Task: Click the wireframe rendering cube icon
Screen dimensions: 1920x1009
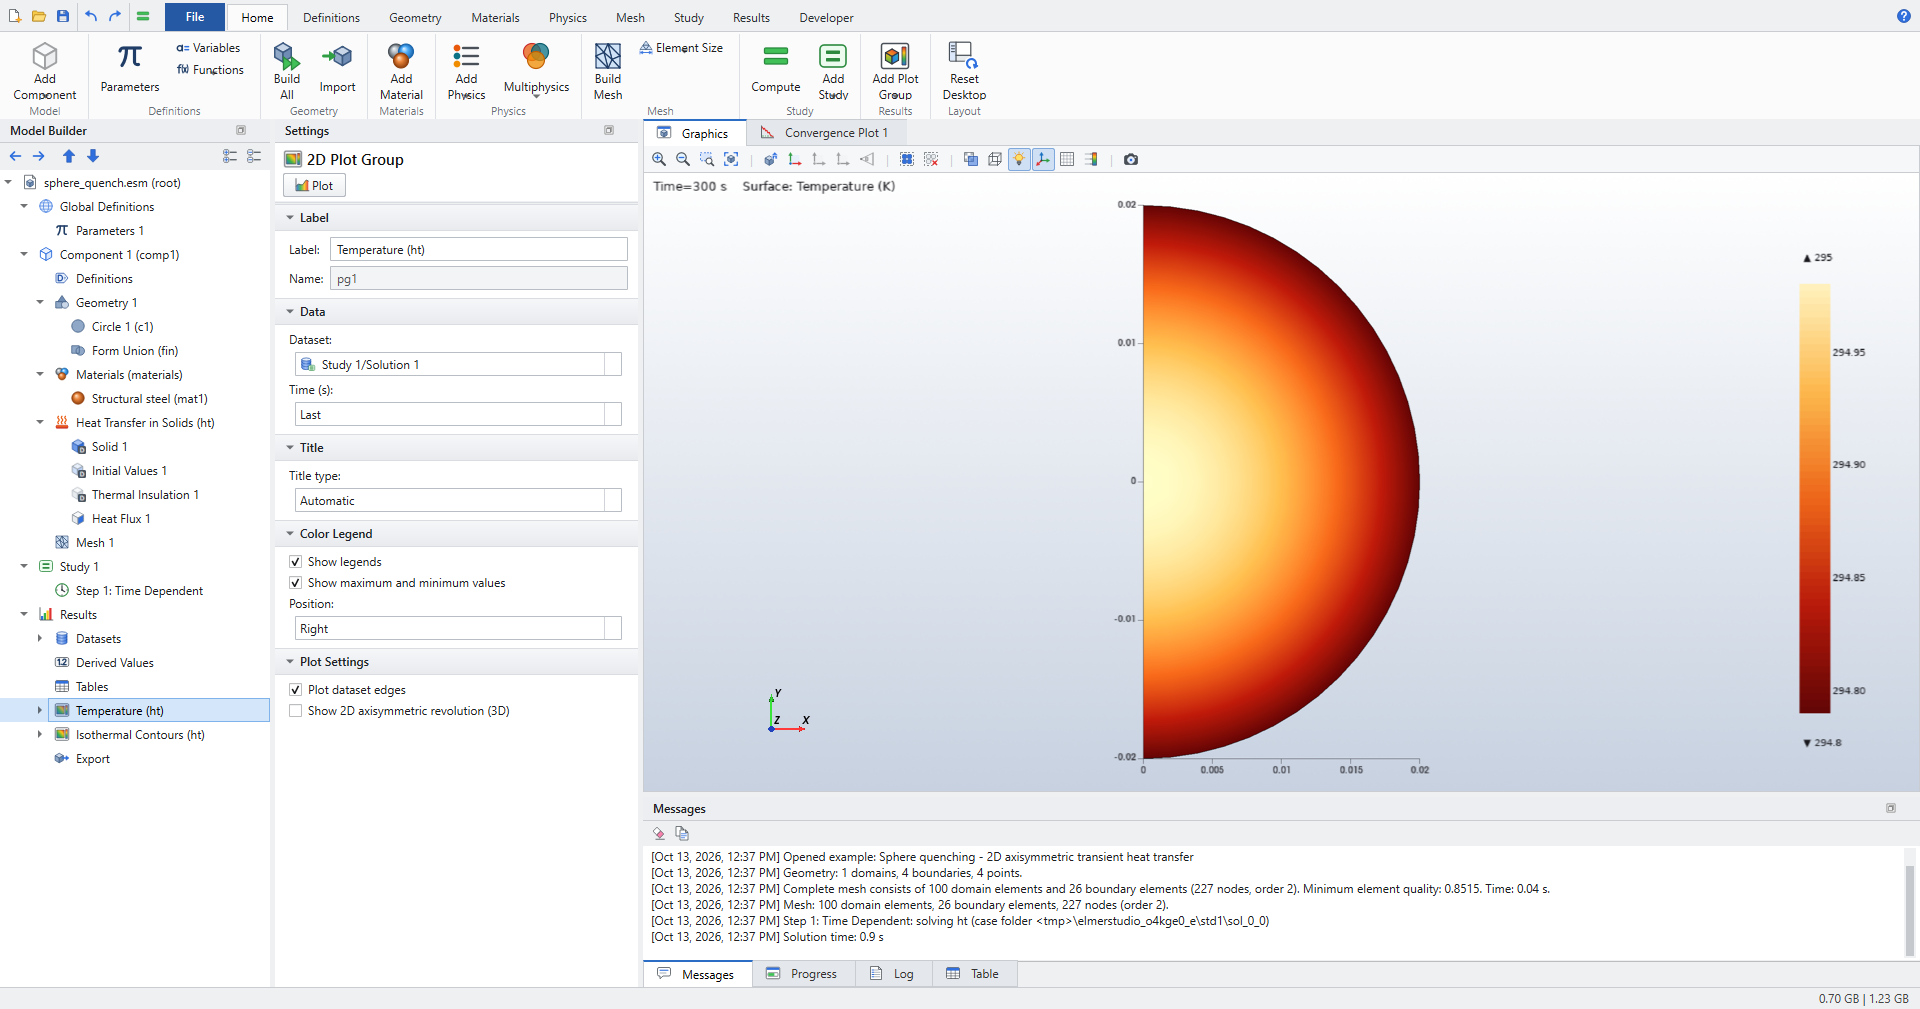Action: tap(995, 159)
